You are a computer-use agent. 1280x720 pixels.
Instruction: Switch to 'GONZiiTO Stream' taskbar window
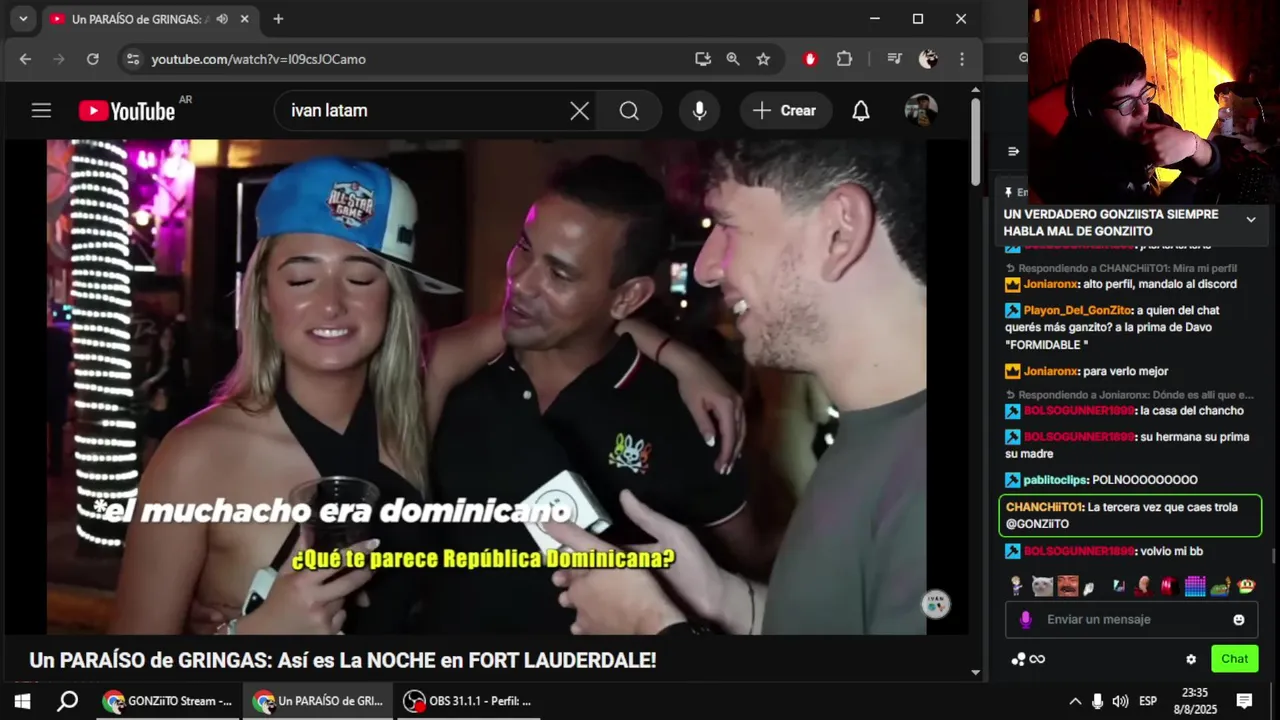[167, 701]
